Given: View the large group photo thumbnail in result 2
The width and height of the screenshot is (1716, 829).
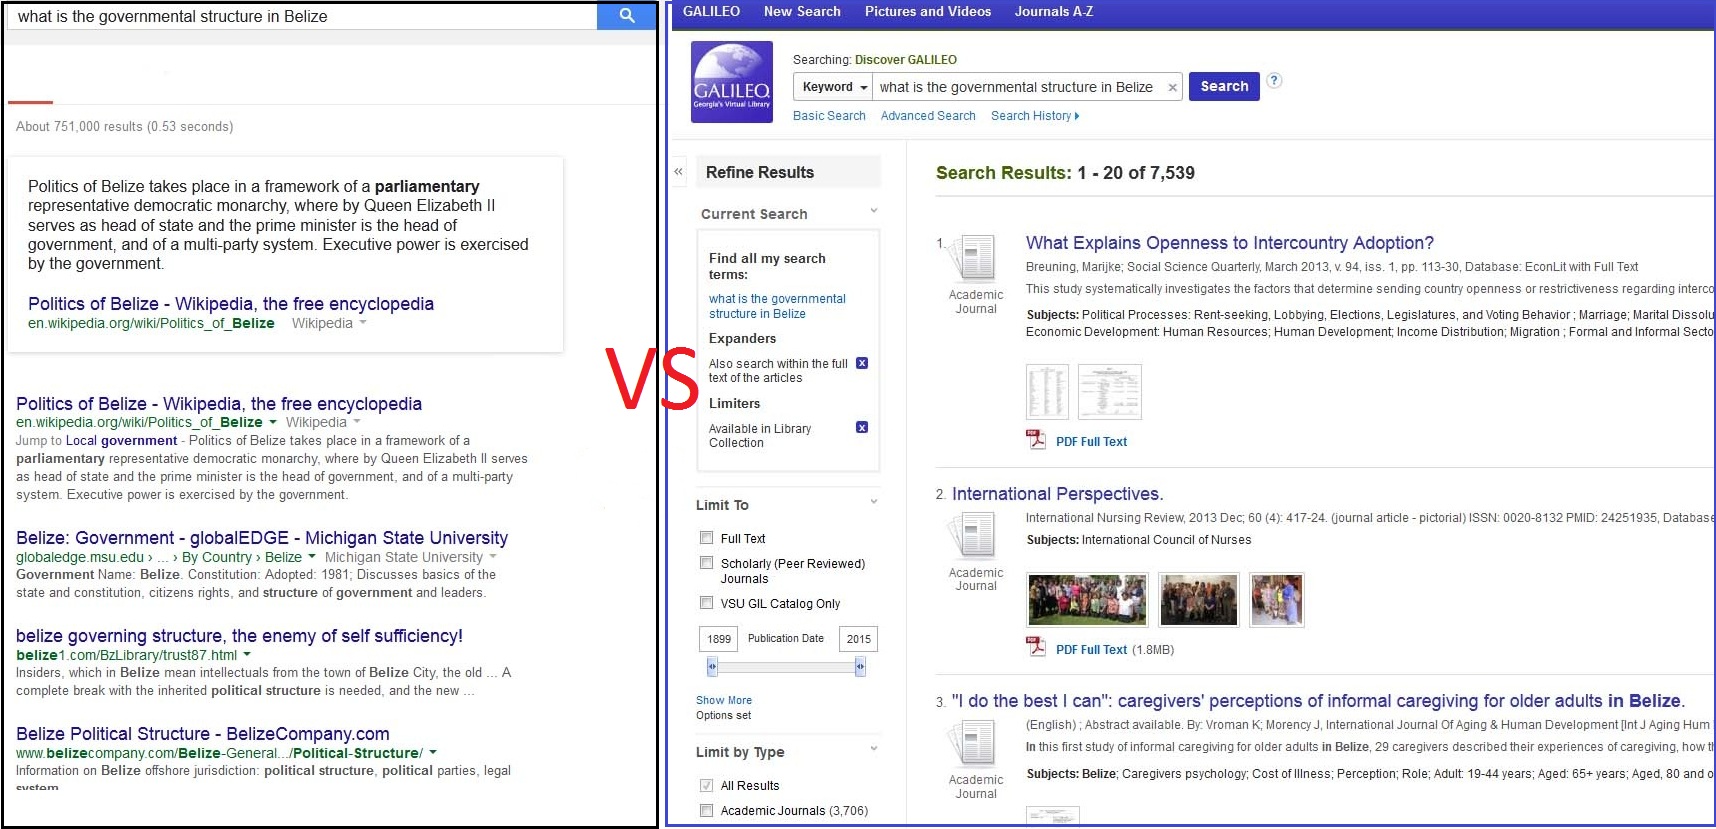Looking at the screenshot, I should (1088, 599).
